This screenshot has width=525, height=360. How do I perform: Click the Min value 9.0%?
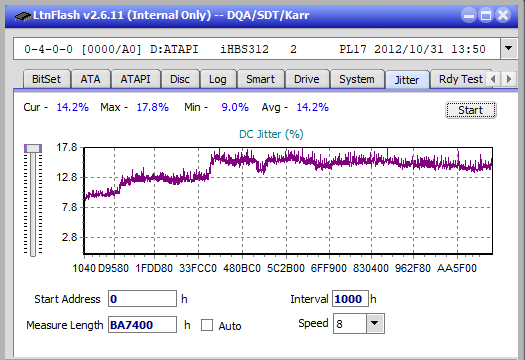point(235,107)
